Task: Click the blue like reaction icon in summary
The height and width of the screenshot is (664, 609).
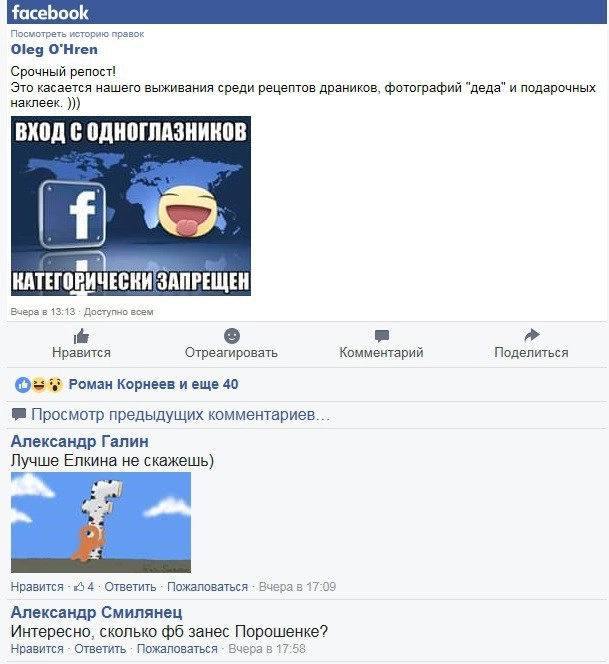Action: point(22,385)
